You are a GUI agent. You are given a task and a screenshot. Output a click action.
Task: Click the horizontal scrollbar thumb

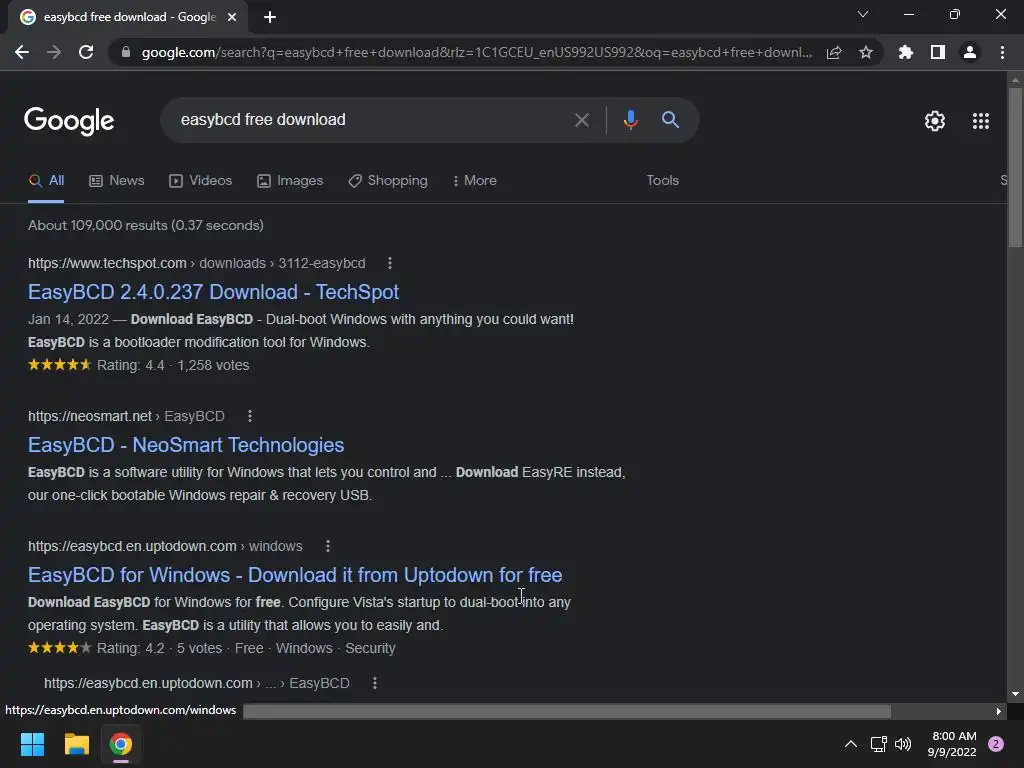567,711
